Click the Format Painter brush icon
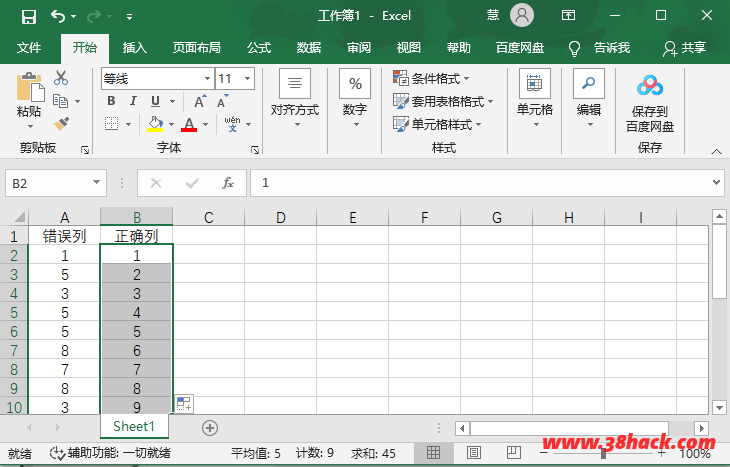The width and height of the screenshot is (730, 467). click(x=61, y=123)
